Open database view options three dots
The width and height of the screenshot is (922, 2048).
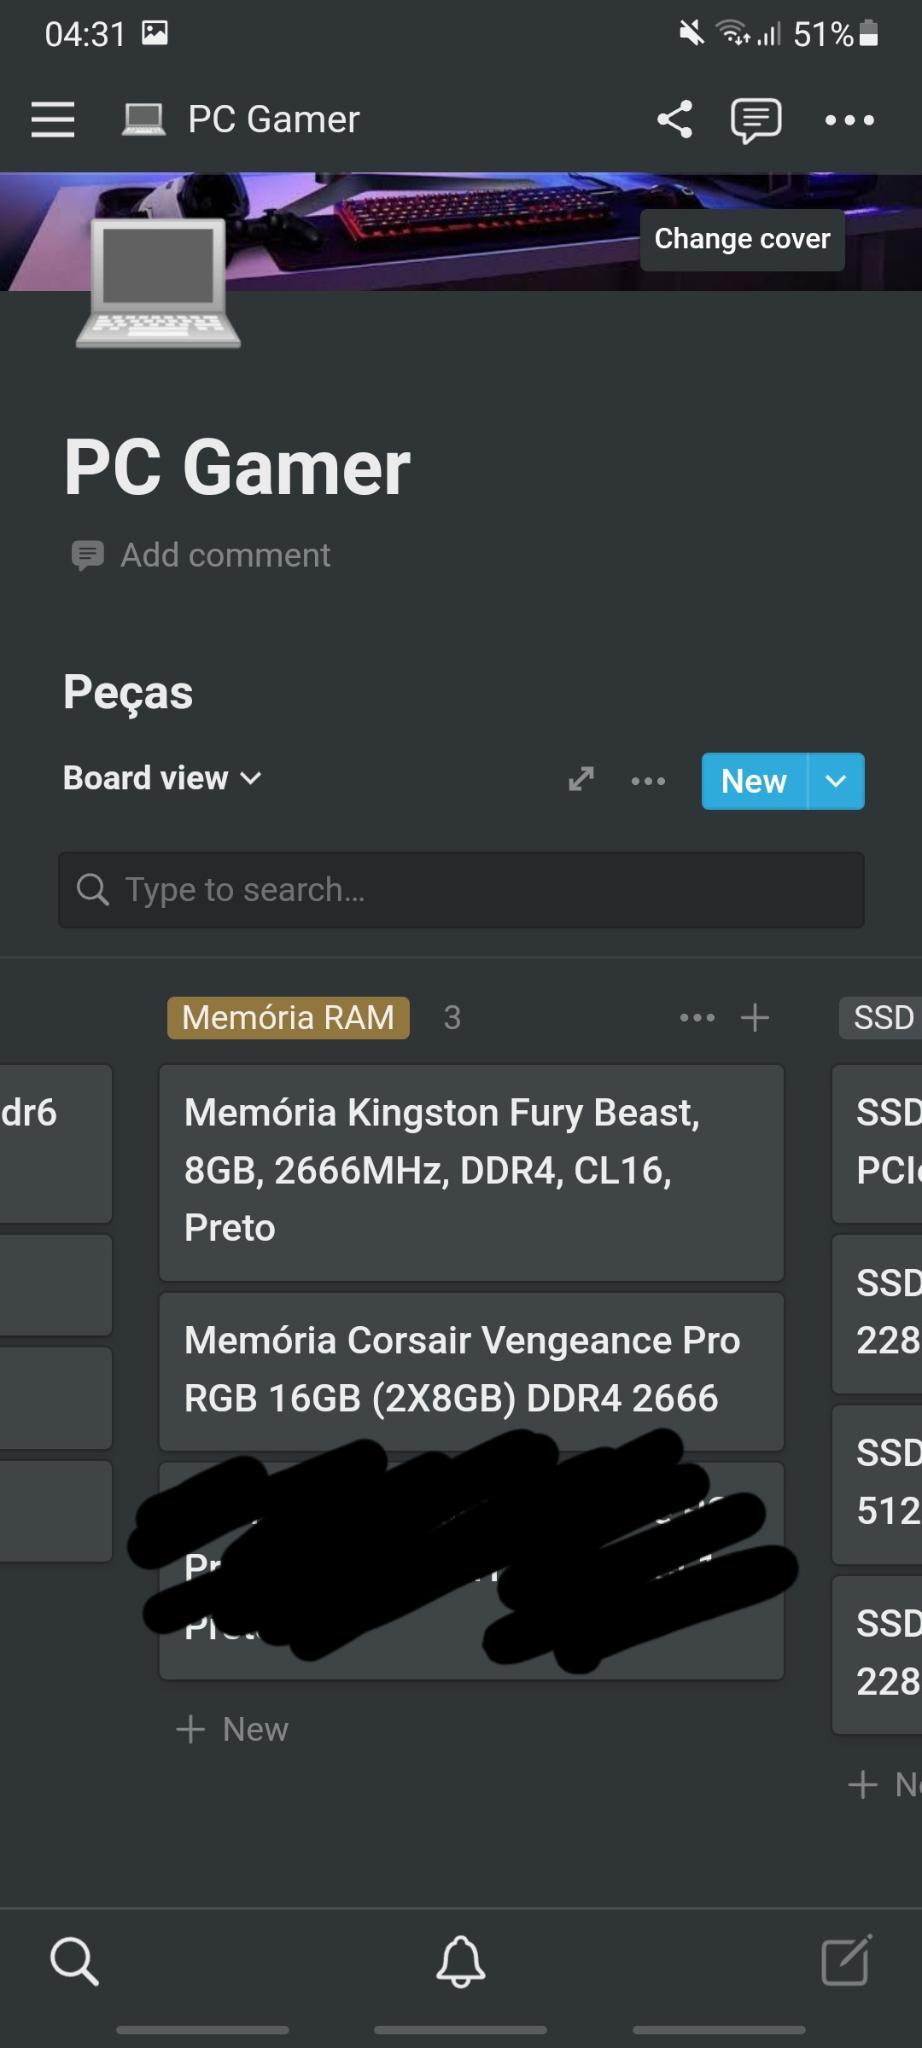pos(648,781)
